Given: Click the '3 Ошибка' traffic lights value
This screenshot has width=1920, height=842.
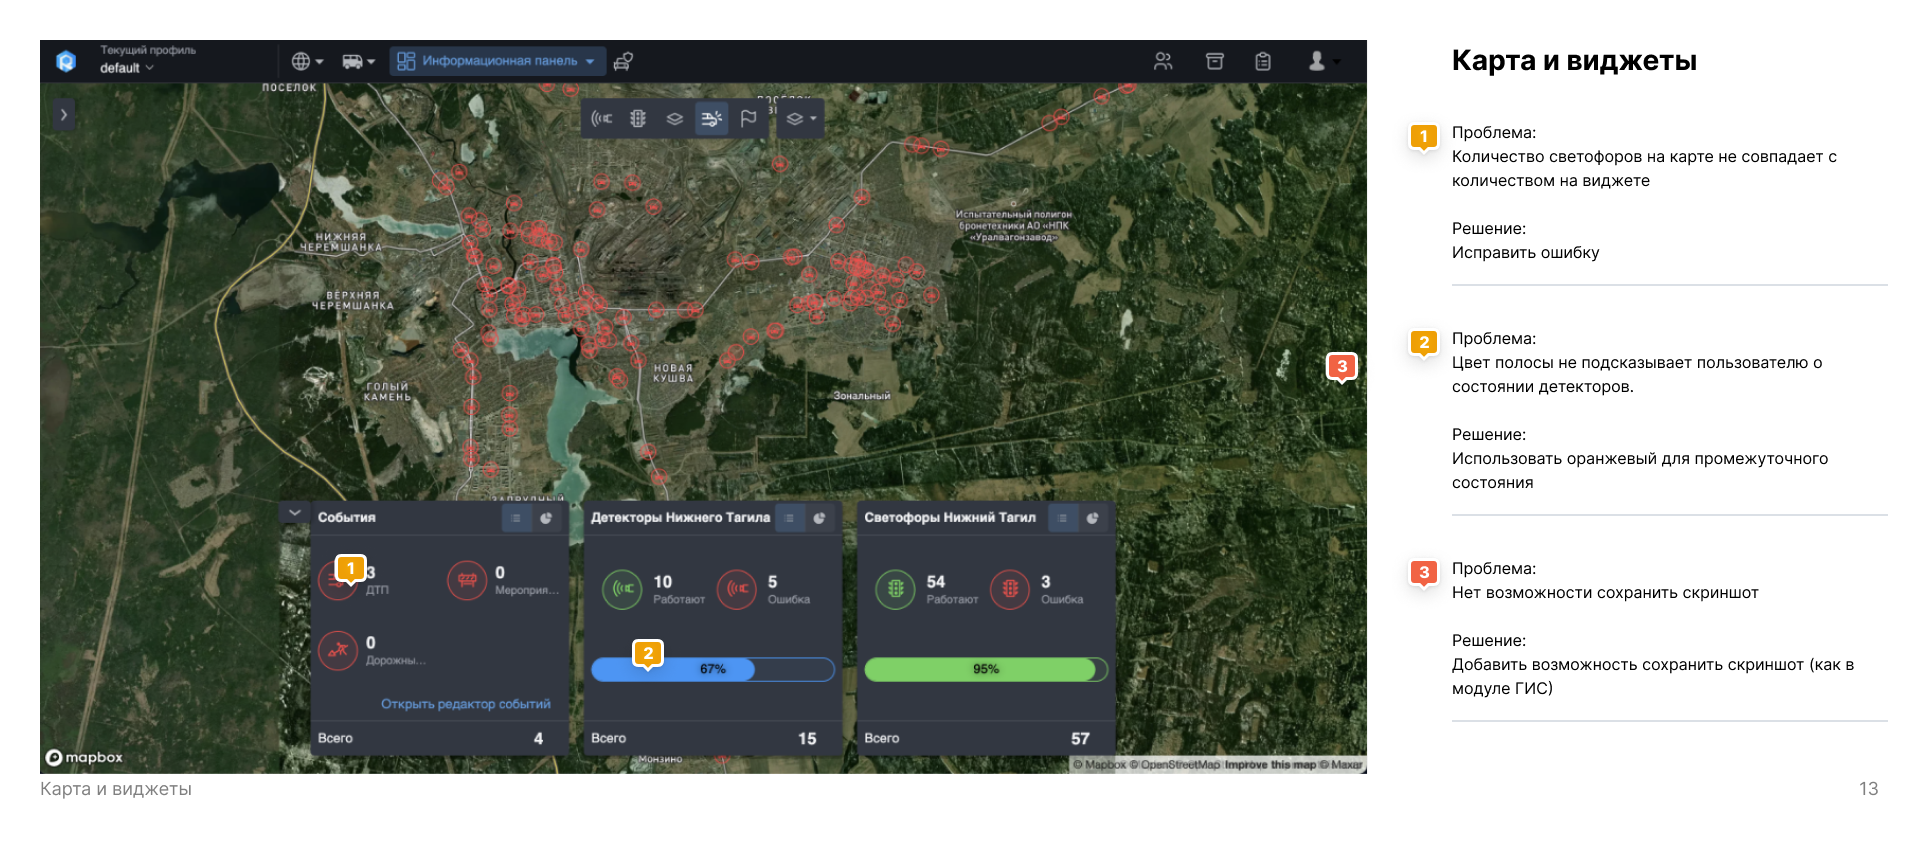Looking at the screenshot, I should (1062, 589).
